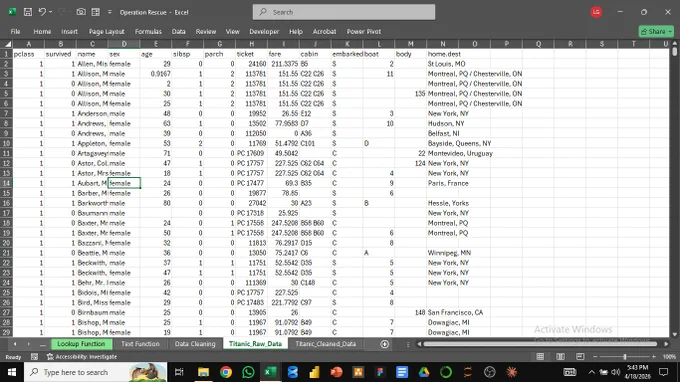
Task: Click the Search box in title bar
Action: [344, 12]
